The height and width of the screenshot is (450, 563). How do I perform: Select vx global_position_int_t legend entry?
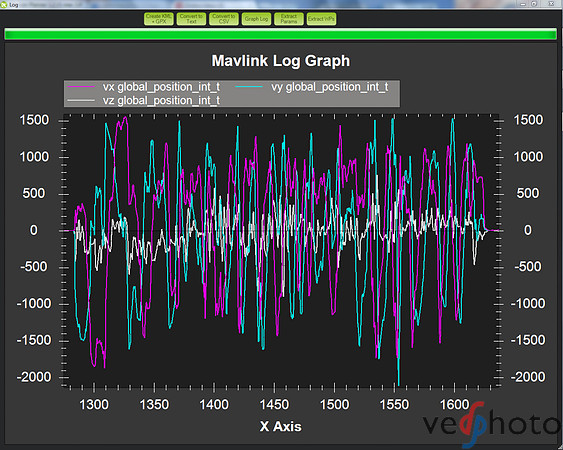pos(144,87)
